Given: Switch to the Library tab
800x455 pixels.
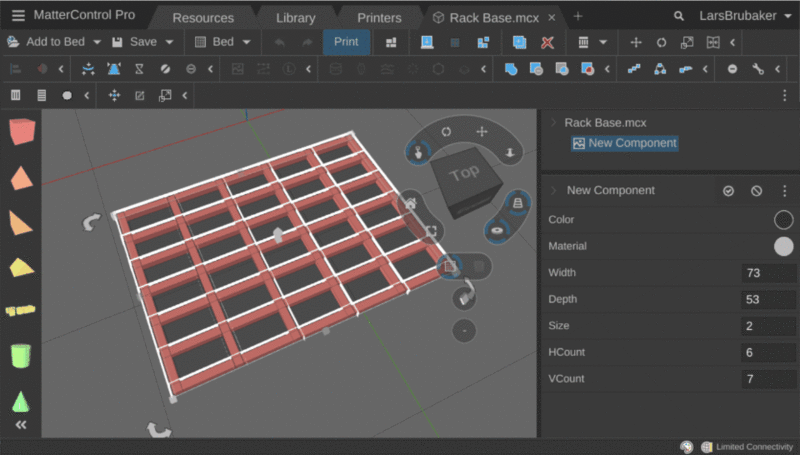Looking at the screenshot, I should 295,18.
